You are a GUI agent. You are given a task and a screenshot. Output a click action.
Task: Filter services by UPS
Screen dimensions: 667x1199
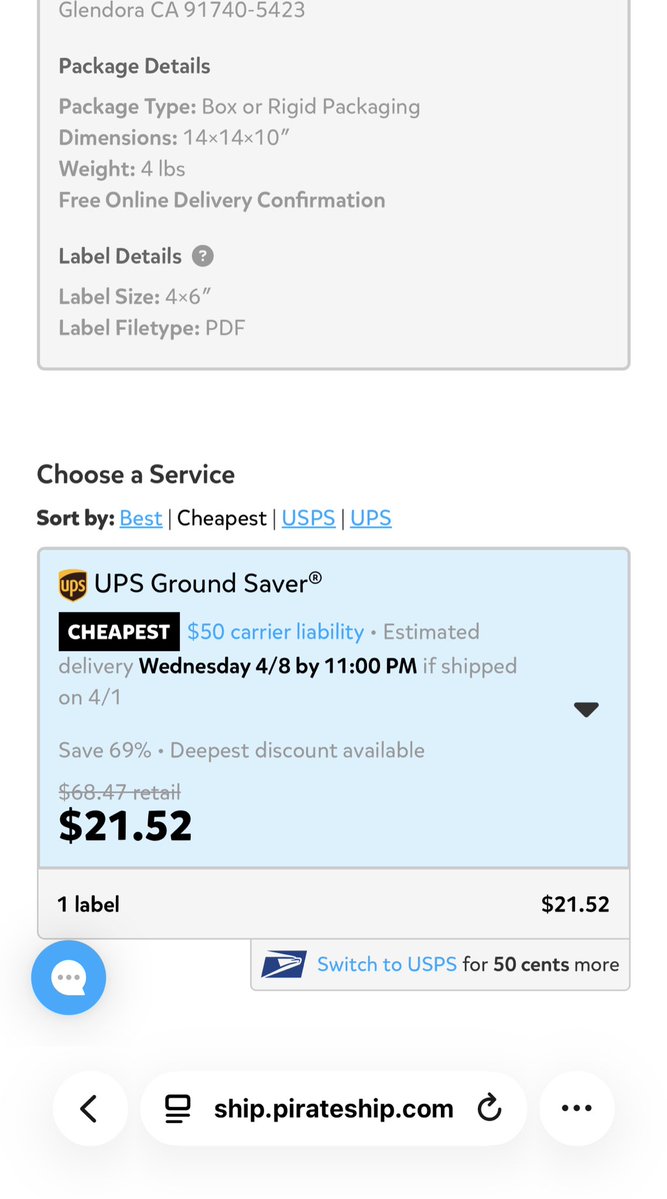pyautogui.click(x=370, y=518)
